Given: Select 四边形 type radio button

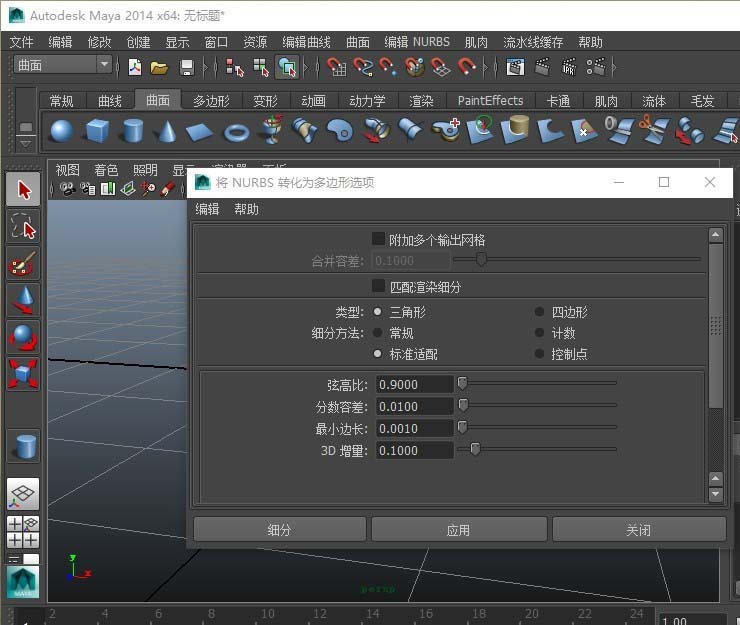Looking at the screenshot, I should tap(540, 312).
